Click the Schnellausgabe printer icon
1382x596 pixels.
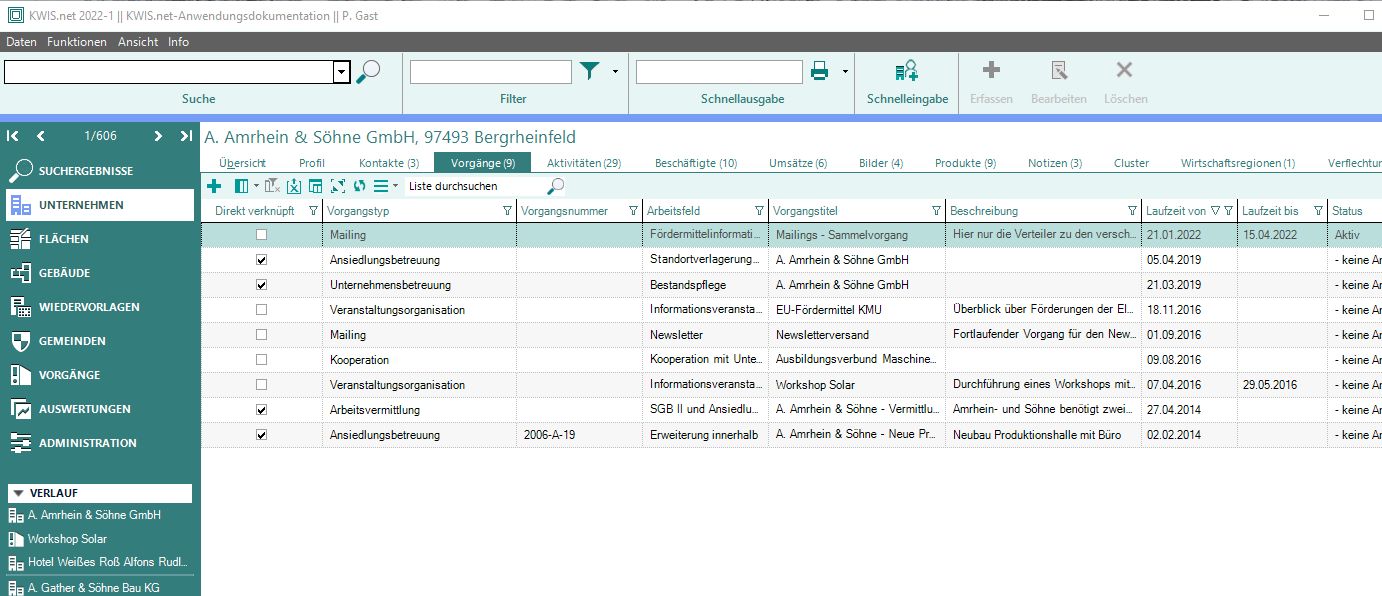(x=820, y=71)
